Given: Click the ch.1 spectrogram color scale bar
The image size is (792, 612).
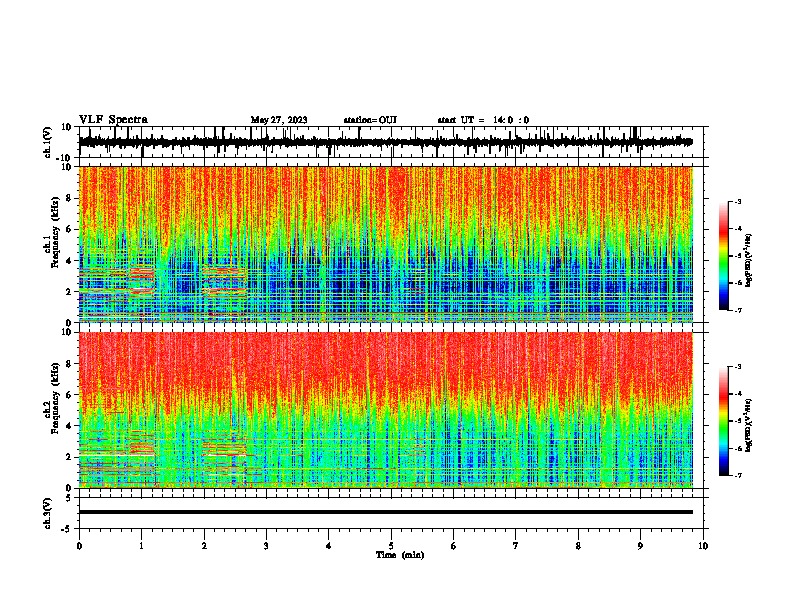Looking at the screenshot, I should (723, 256).
